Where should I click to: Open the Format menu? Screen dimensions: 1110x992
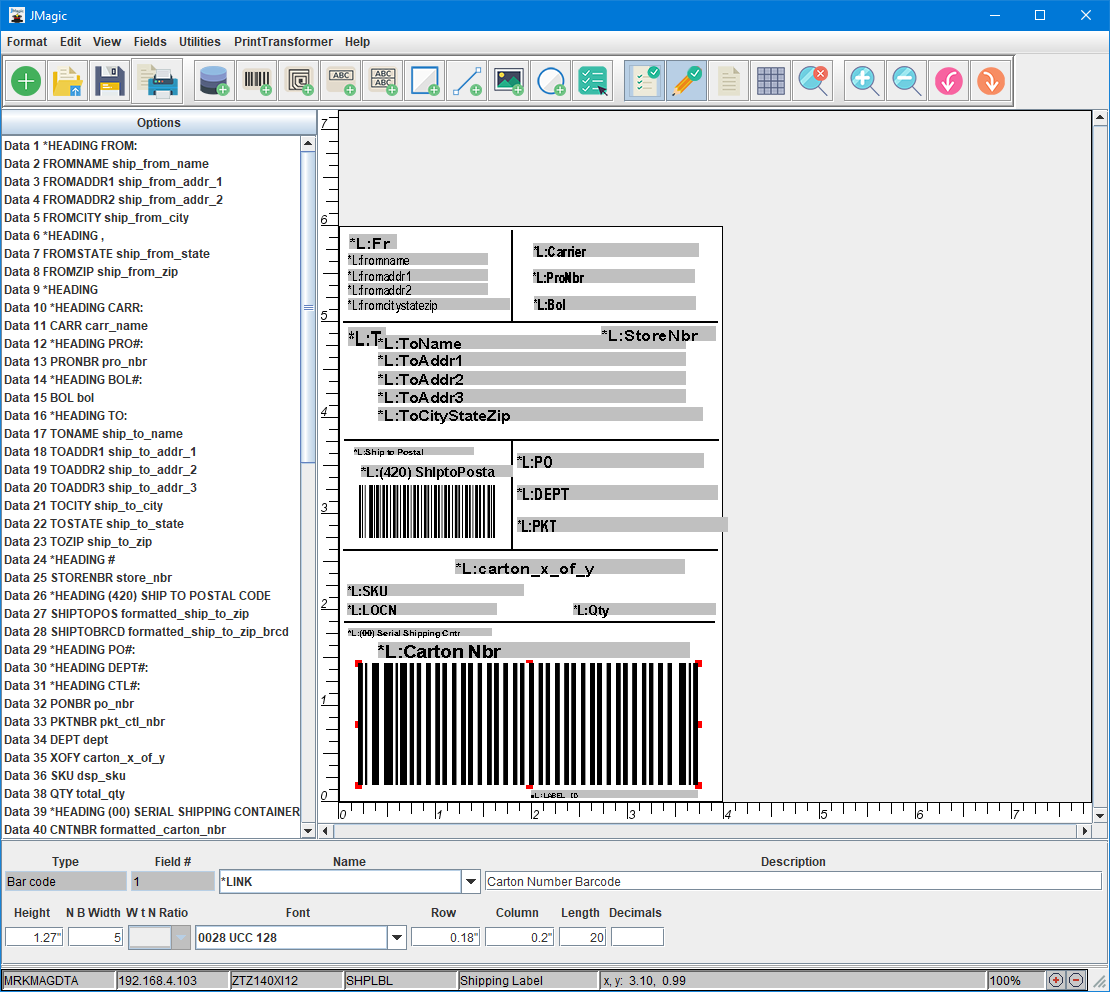coord(27,42)
